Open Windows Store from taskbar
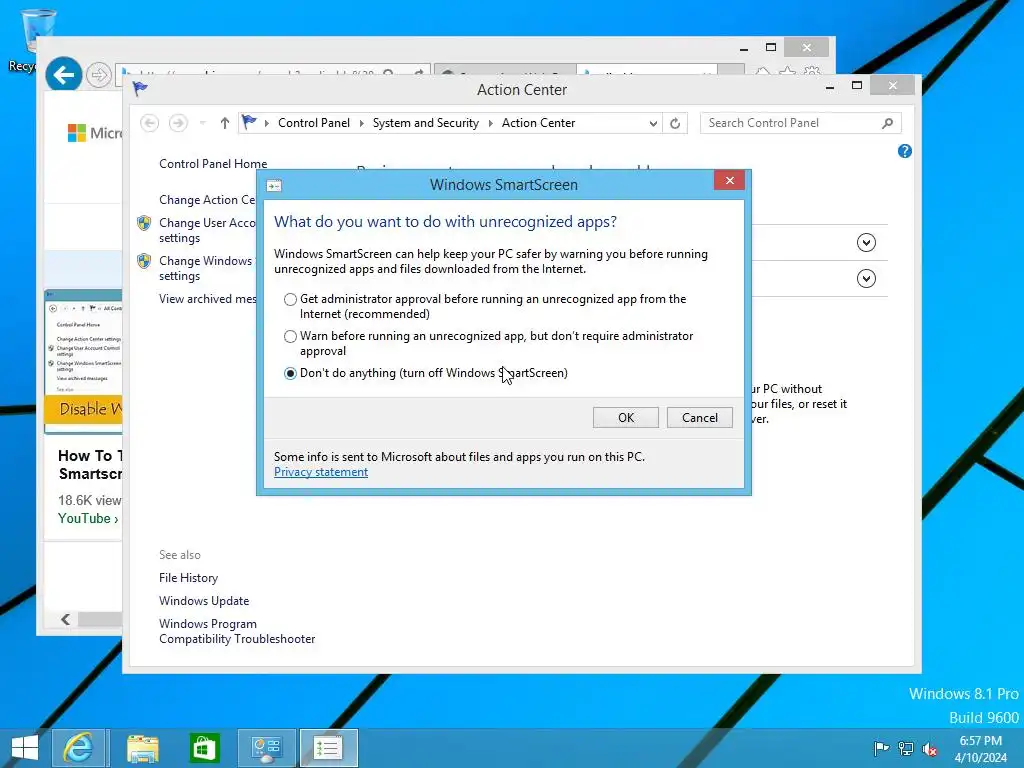This screenshot has width=1024, height=768. (204, 748)
